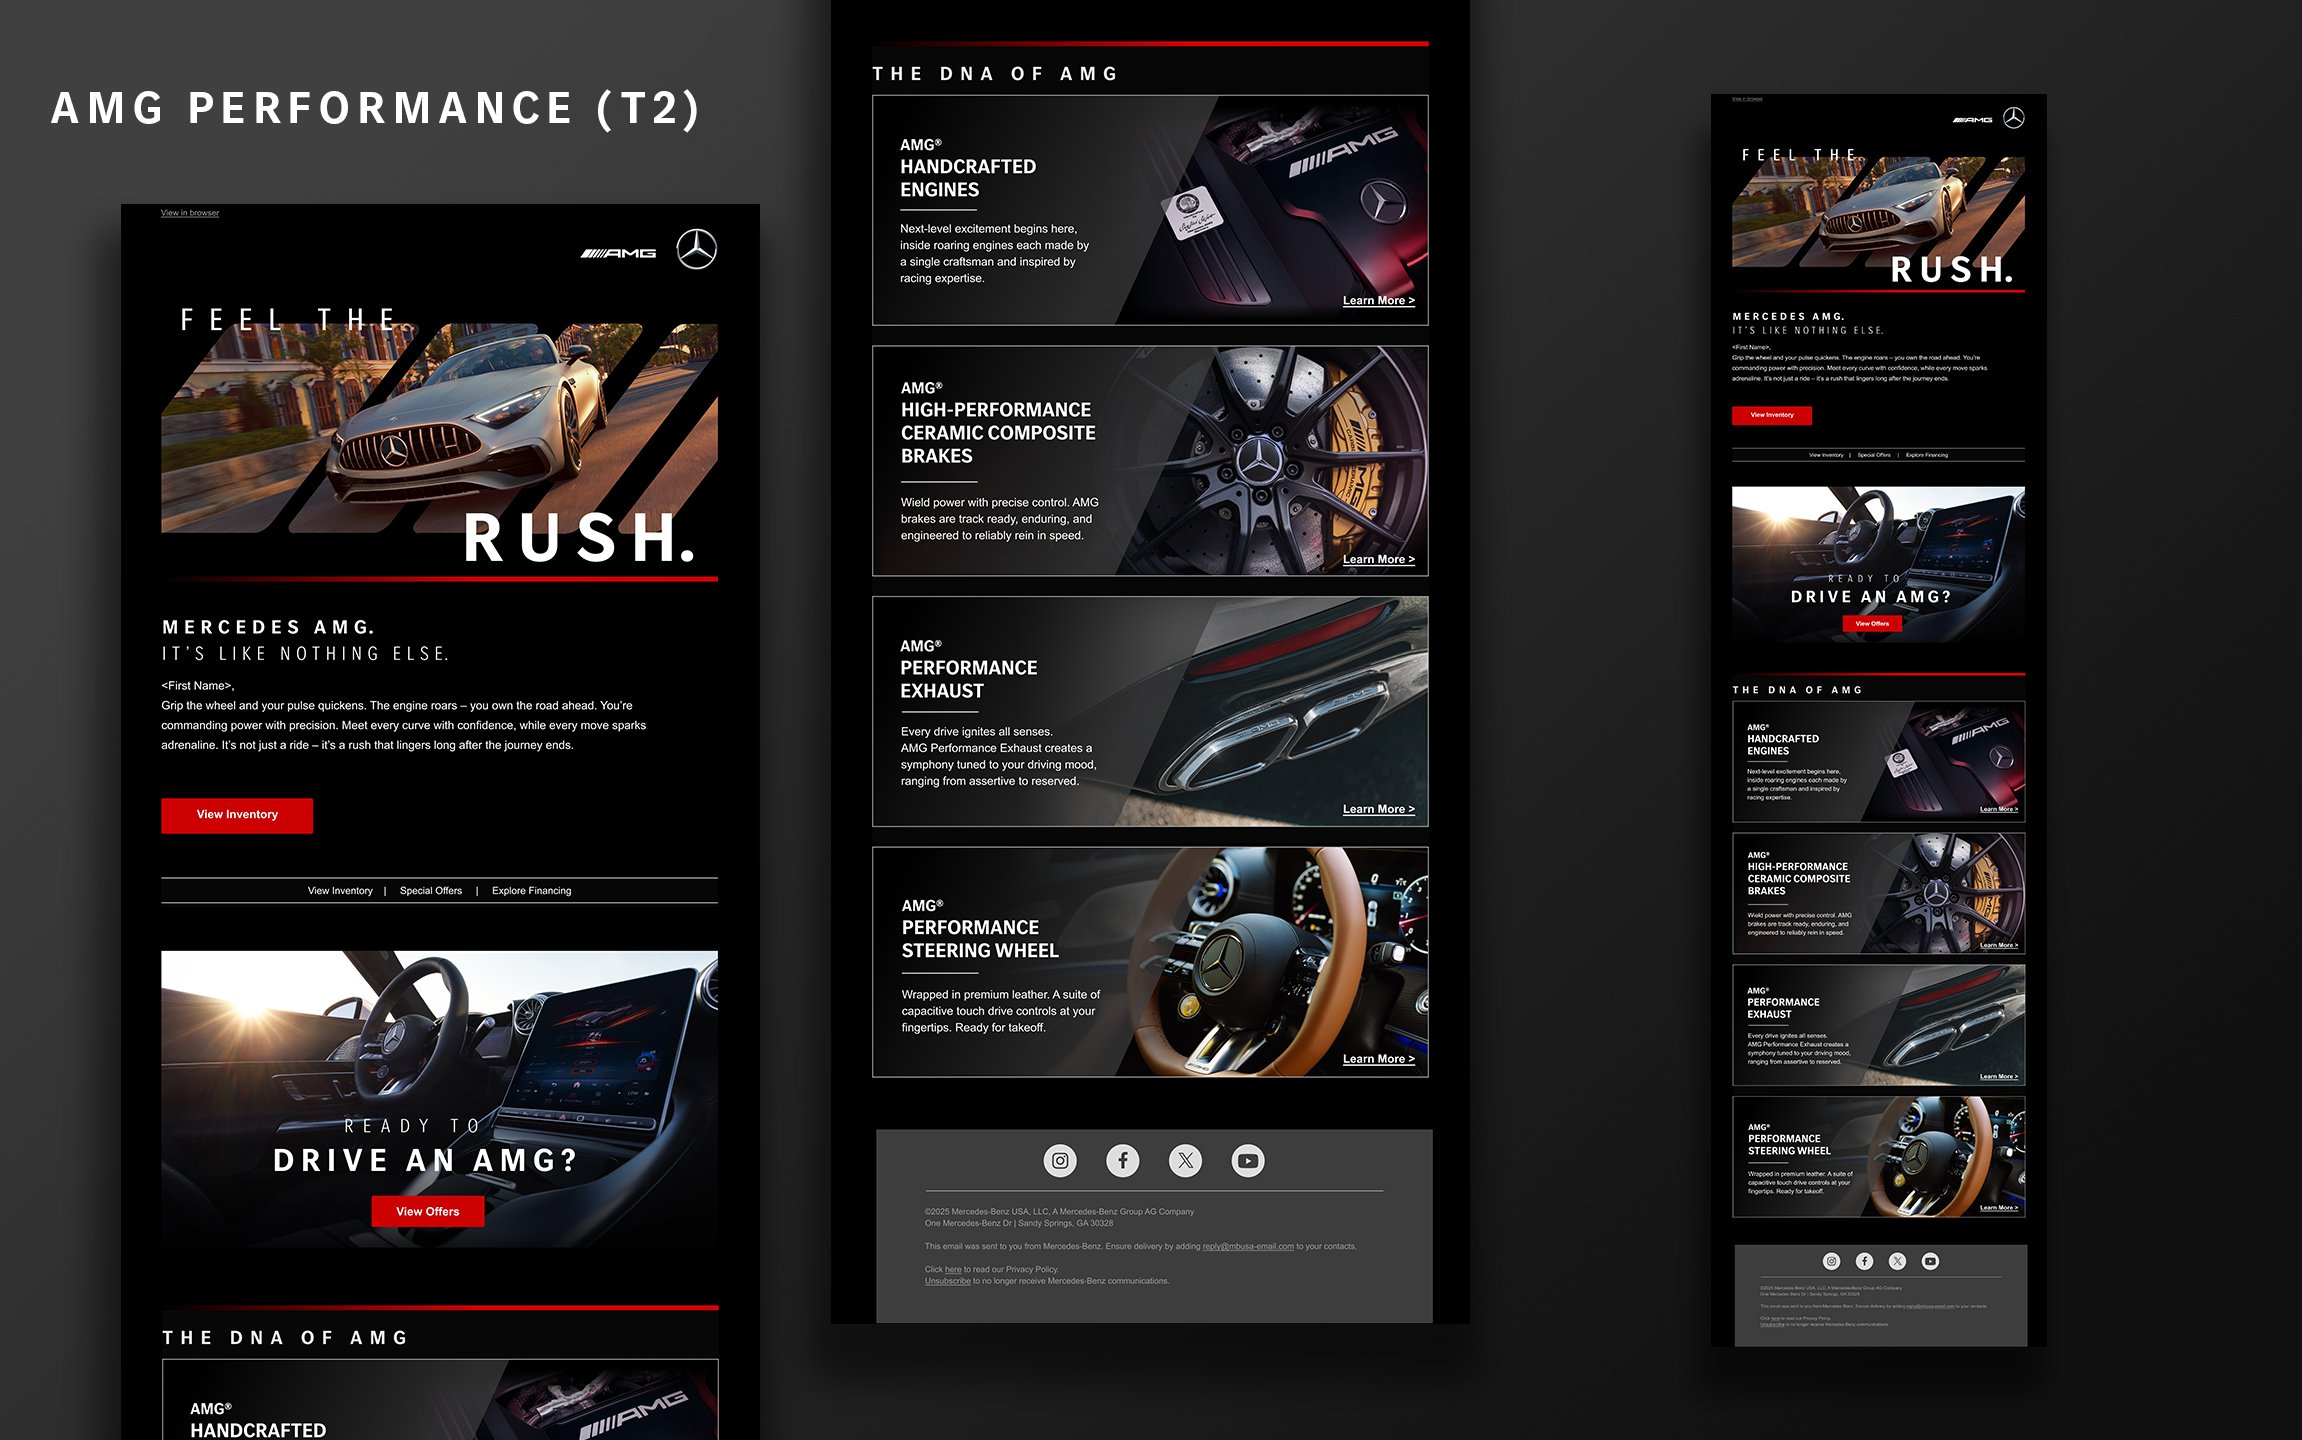
Task: Click the Feel the Rush hero car image
Action: pos(440,430)
